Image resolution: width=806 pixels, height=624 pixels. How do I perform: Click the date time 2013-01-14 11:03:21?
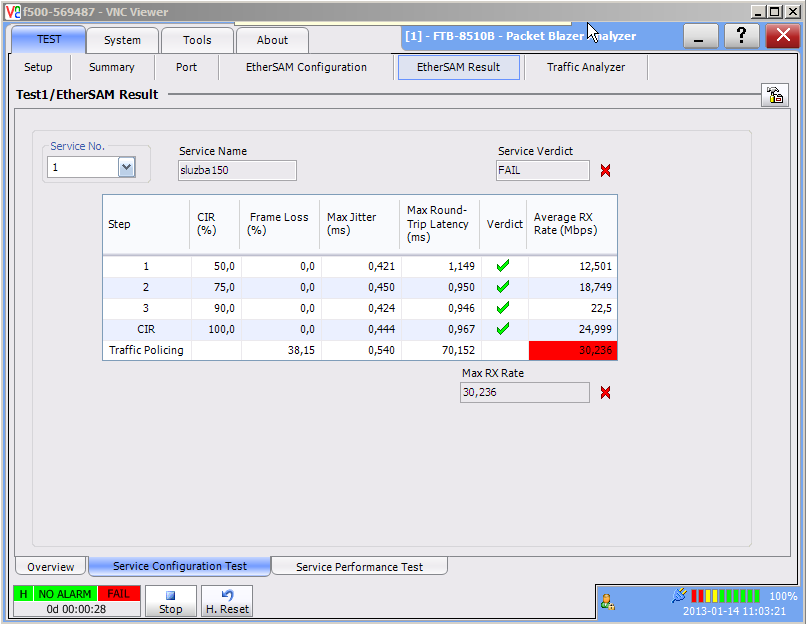pos(734,611)
